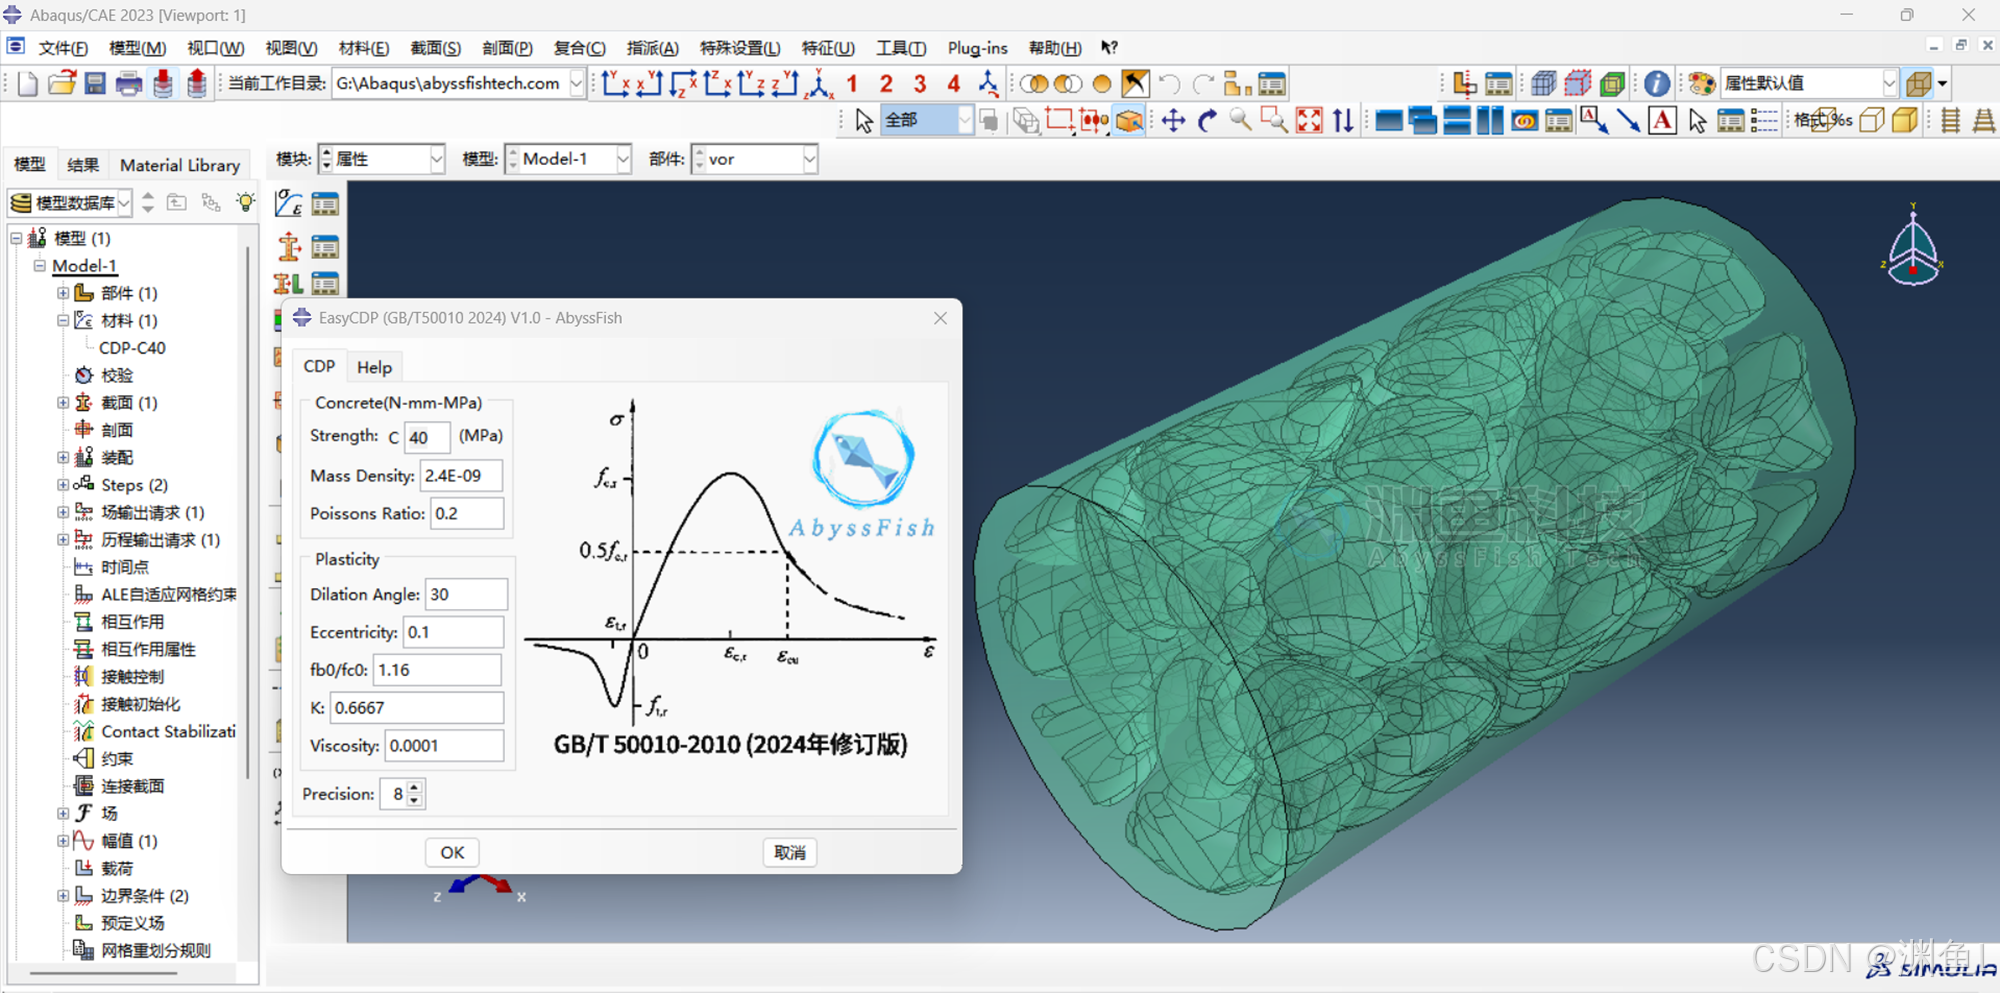
Task: Open the 工具(T) menu
Action: point(901,48)
